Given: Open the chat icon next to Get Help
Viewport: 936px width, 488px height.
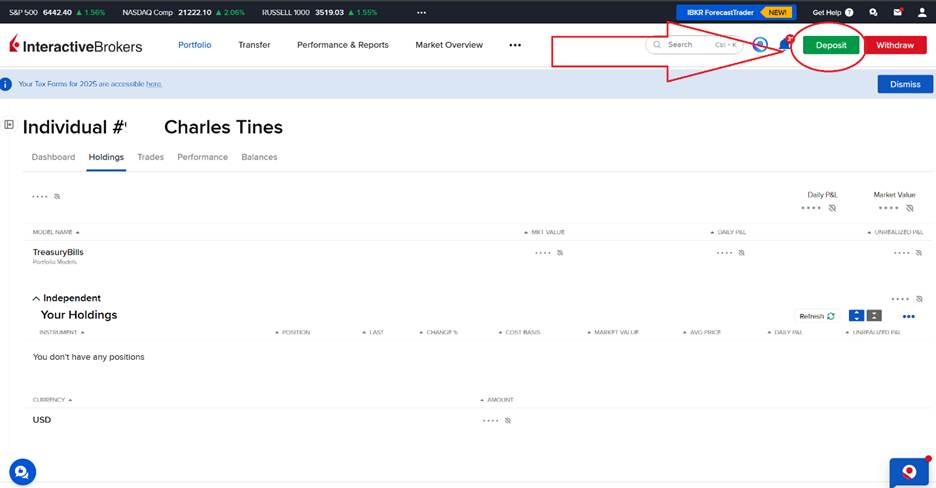Looking at the screenshot, I should pos(874,13).
